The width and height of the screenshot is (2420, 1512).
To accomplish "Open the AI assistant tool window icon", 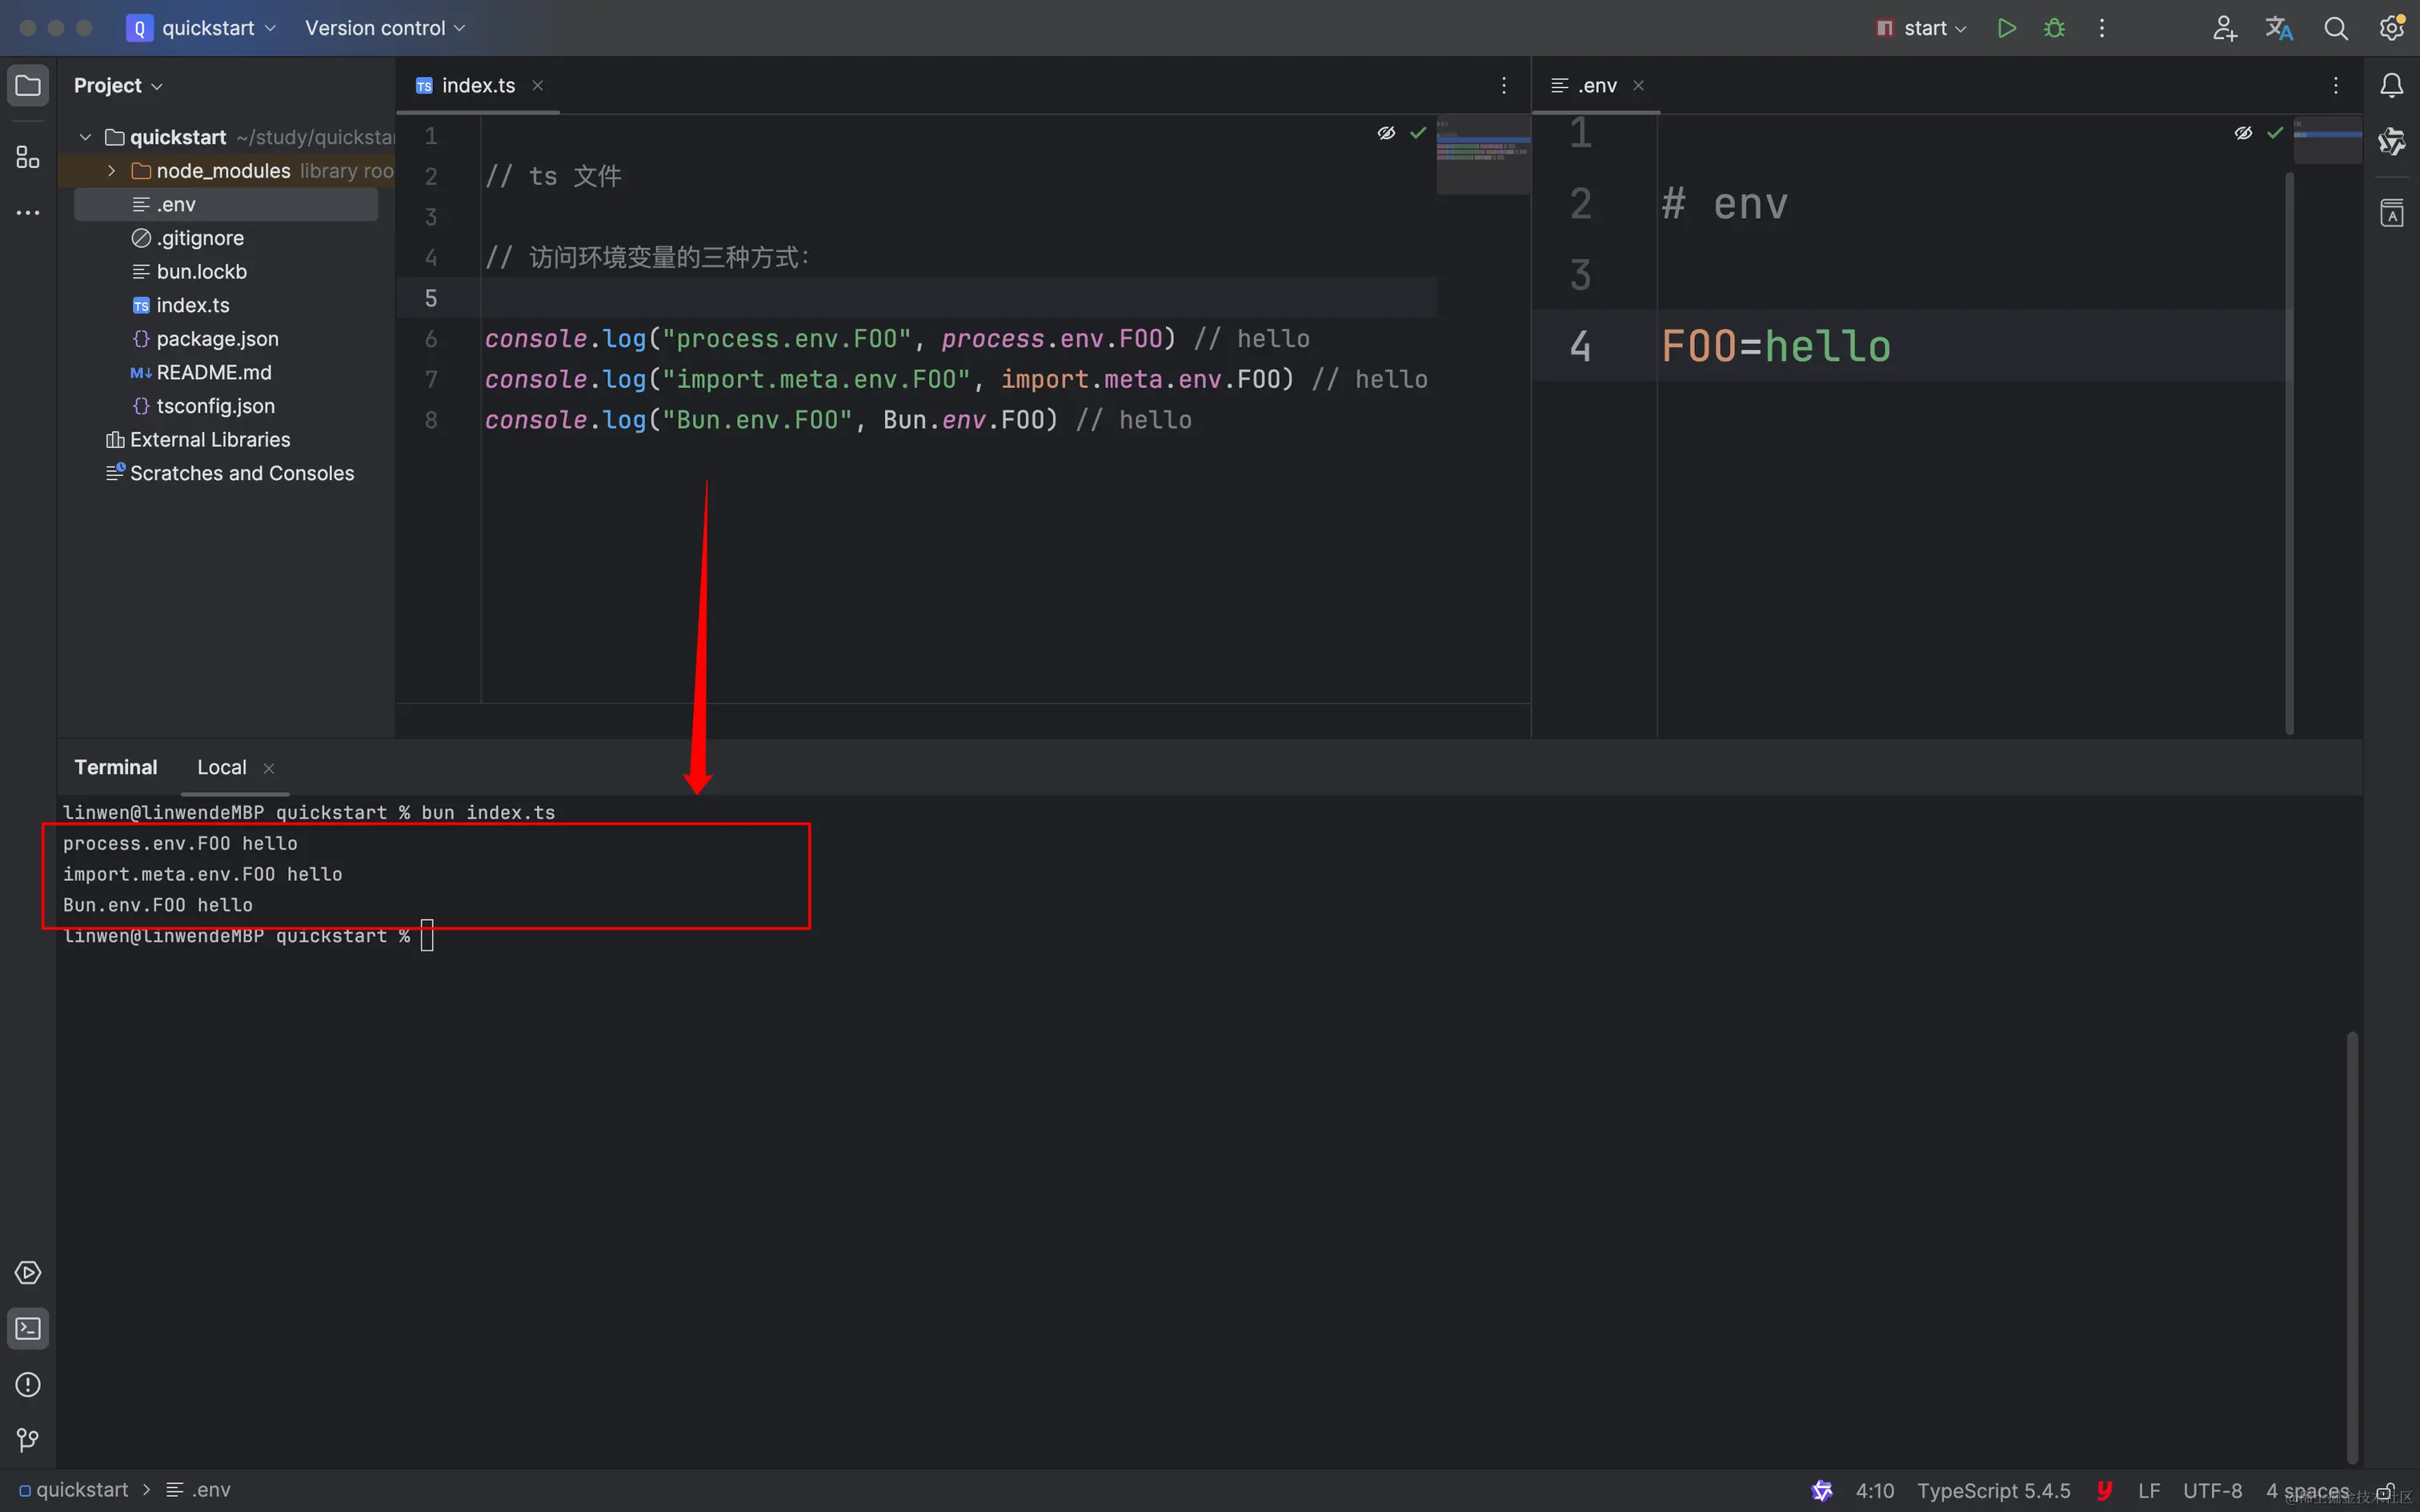I will (x=2391, y=141).
